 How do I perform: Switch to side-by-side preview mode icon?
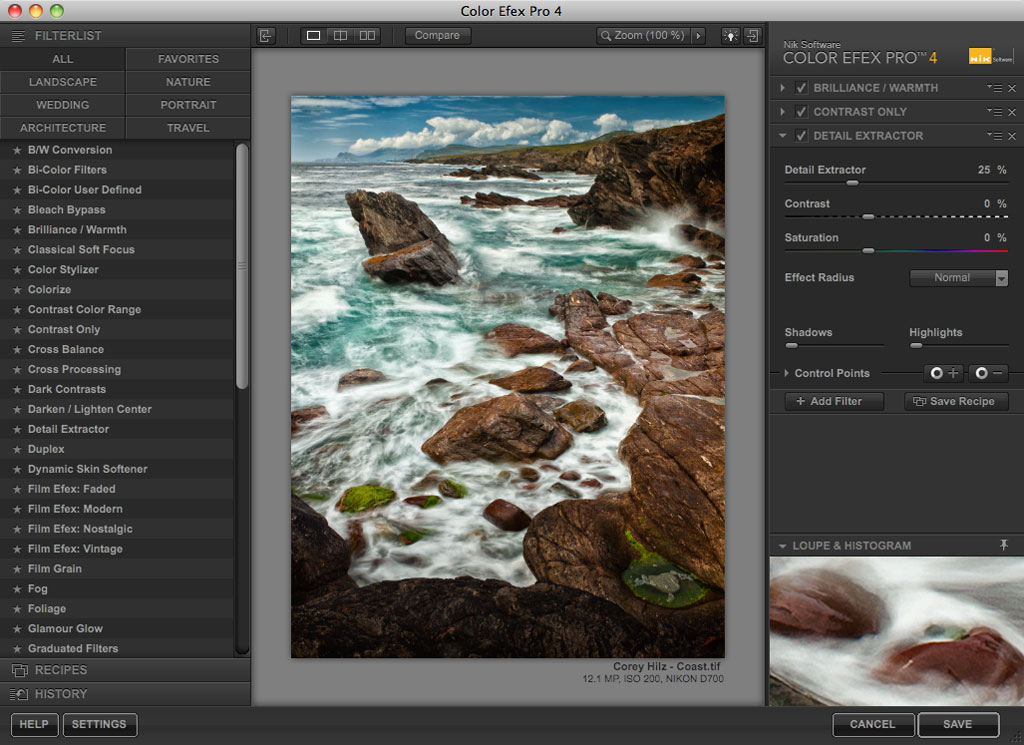pos(367,36)
